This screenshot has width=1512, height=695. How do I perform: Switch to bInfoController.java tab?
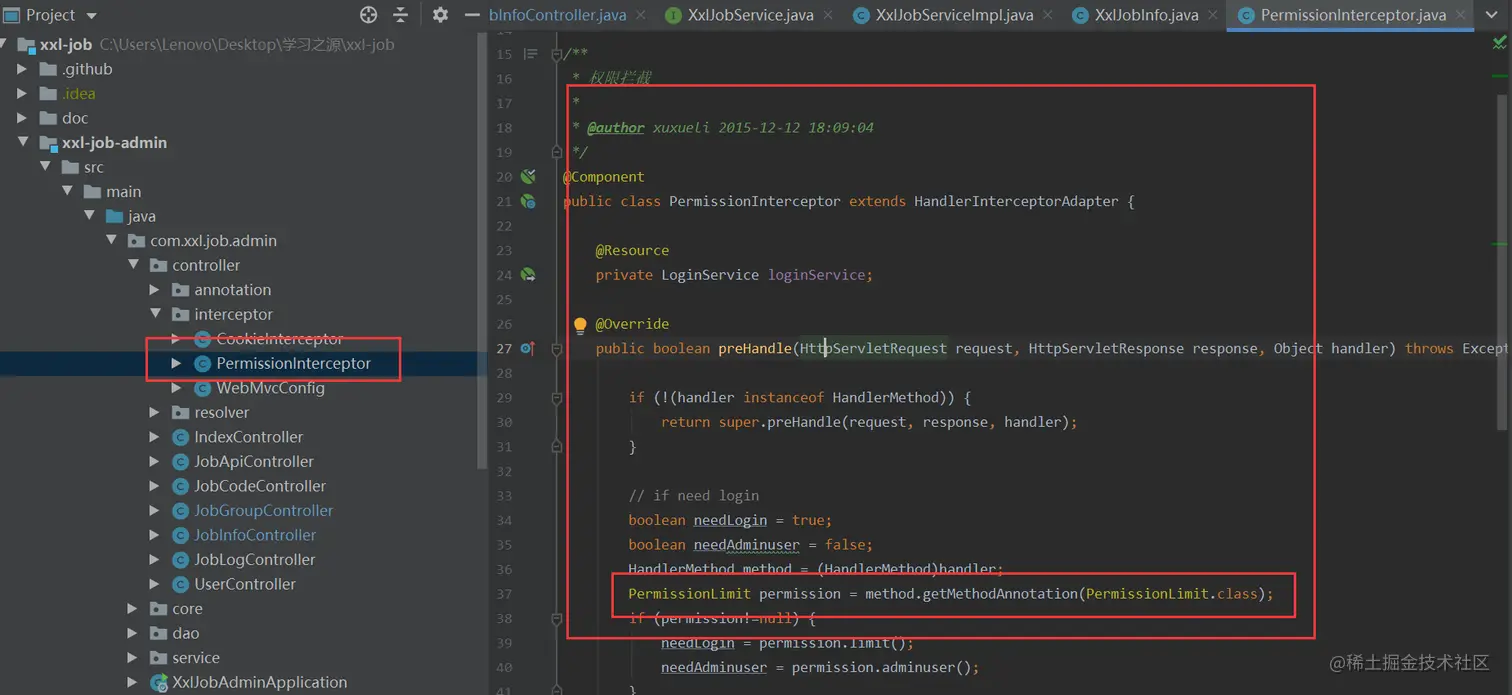click(557, 15)
